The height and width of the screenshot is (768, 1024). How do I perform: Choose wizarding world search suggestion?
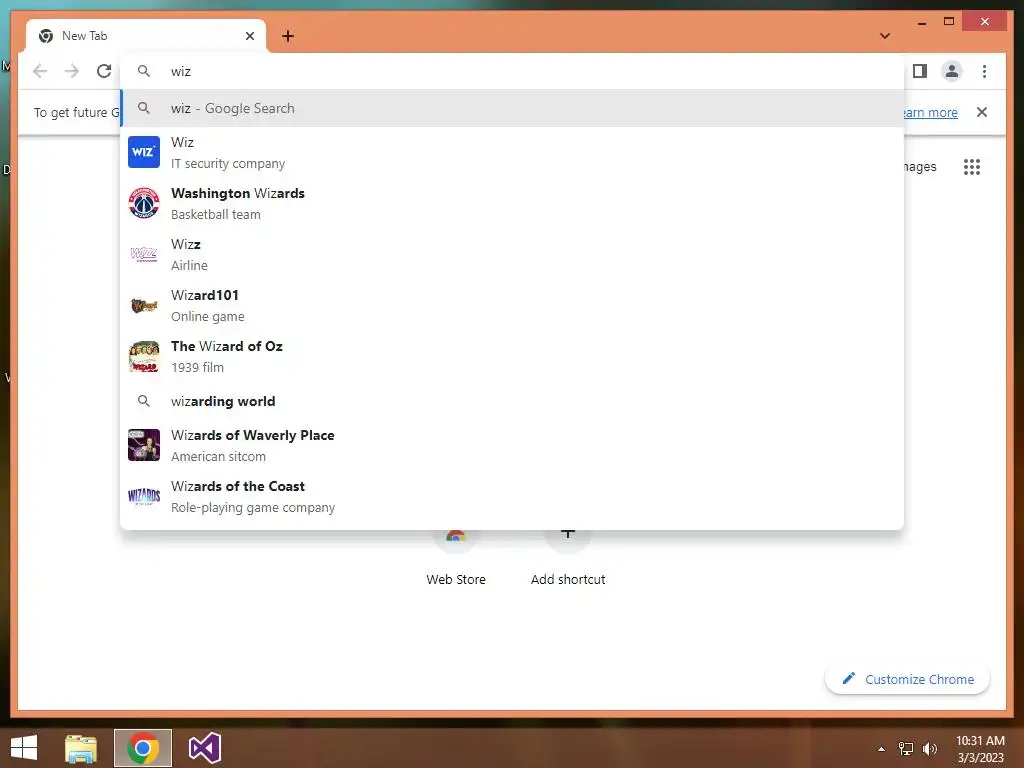tap(513, 401)
